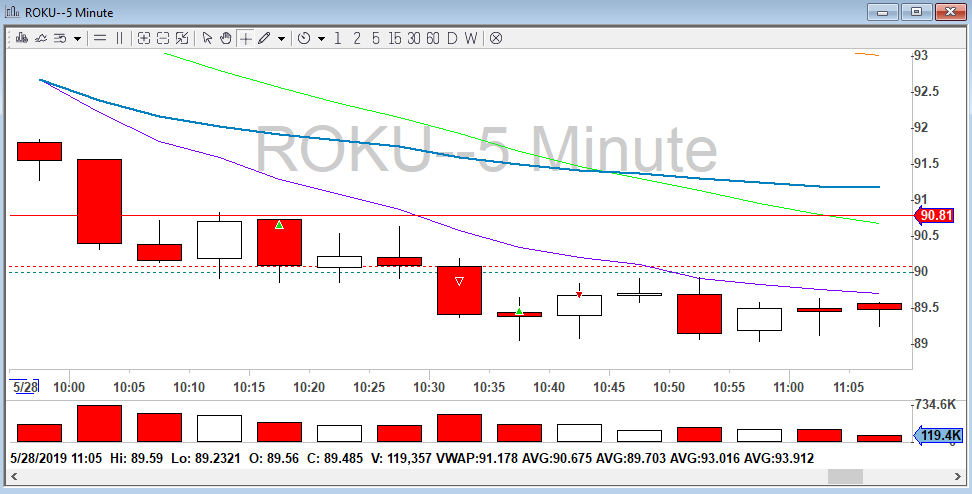This screenshot has width=972, height=494.
Task: Click the scrollbar left arrow
Action: (x=14, y=476)
